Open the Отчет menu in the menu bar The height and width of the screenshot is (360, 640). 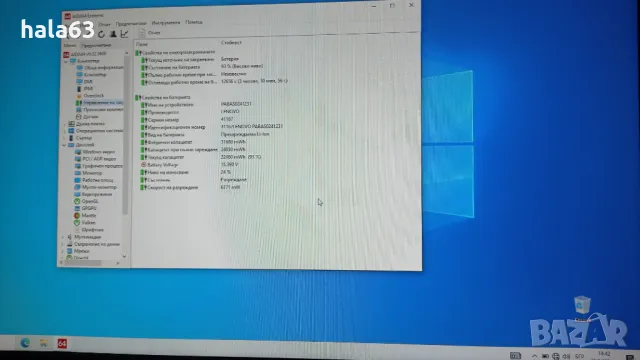tap(104, 24)
